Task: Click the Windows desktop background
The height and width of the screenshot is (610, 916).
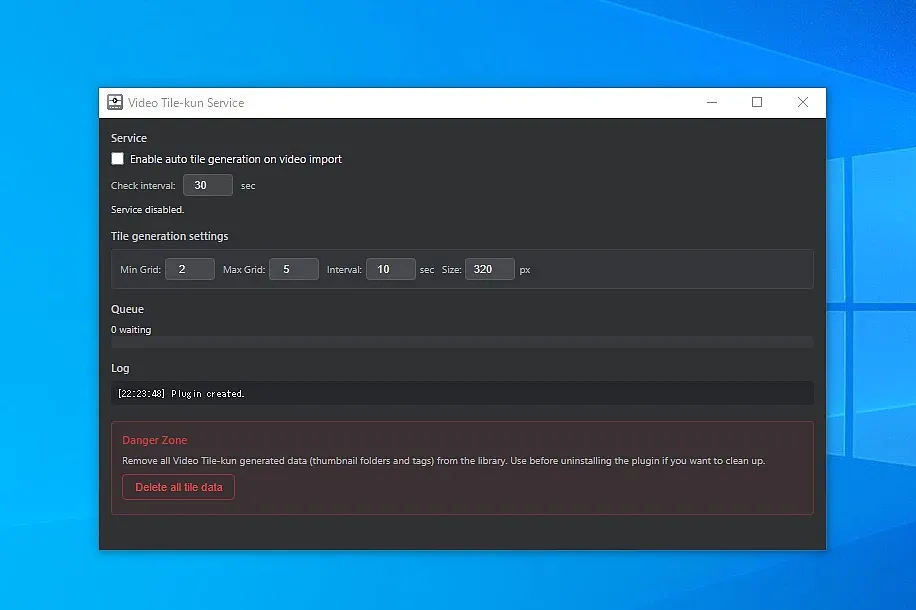Action: [50, 400]
